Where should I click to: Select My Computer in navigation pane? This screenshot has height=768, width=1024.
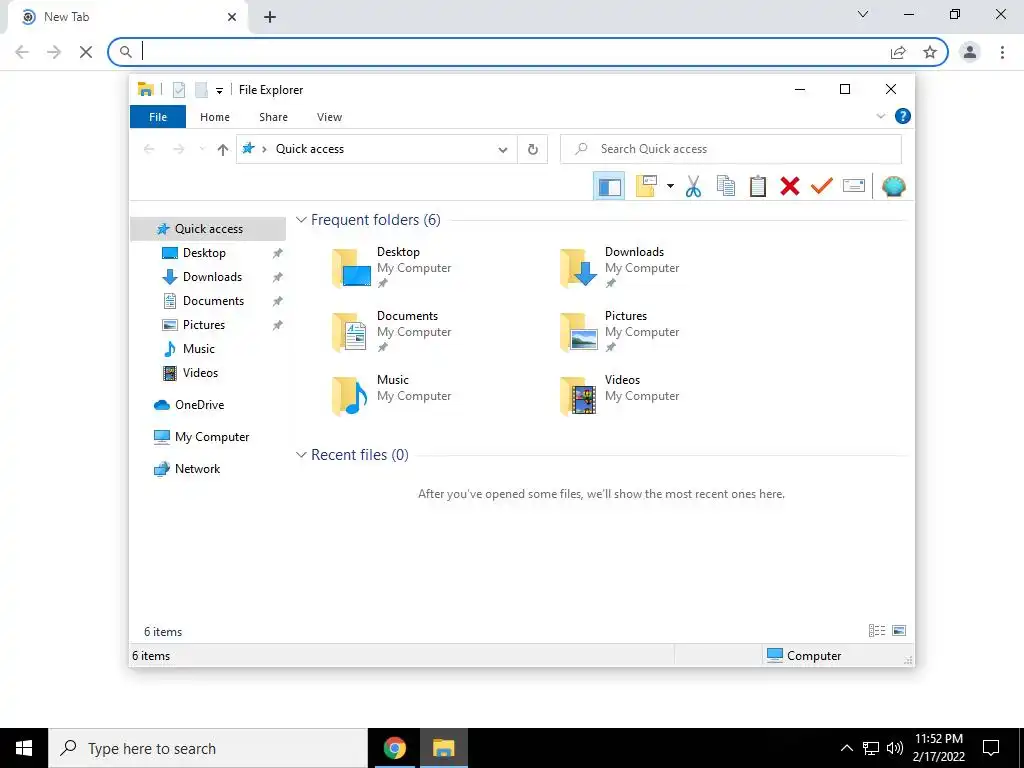[x=212, y=437]
